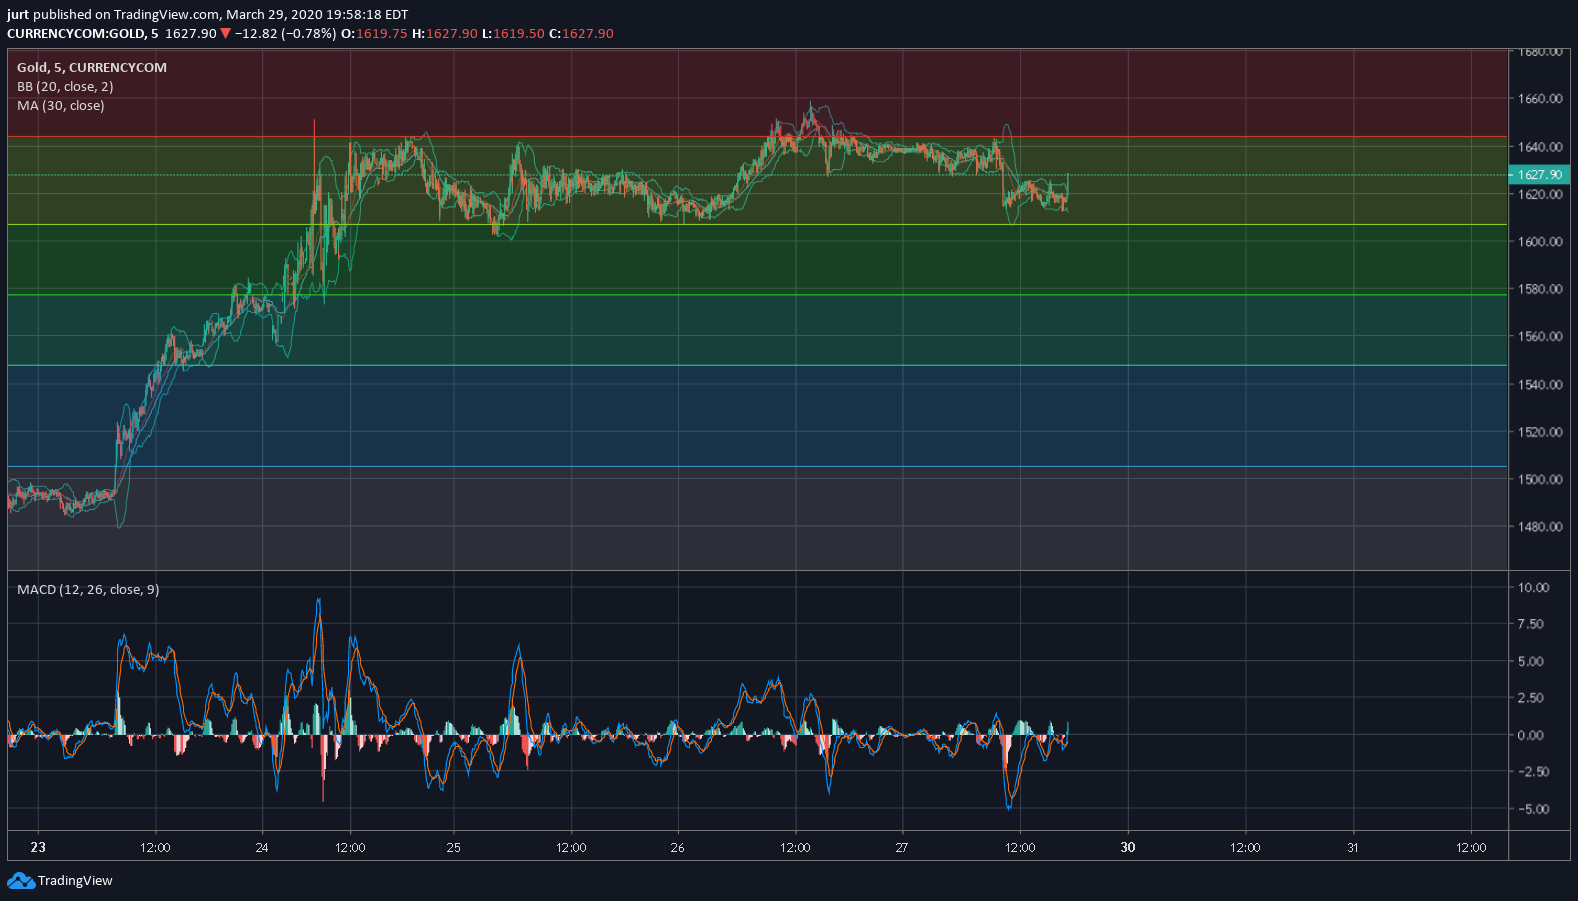Screen dimensions: 1578x901
Task: Click the date label 25 on time axis
Action: (454, 847)
